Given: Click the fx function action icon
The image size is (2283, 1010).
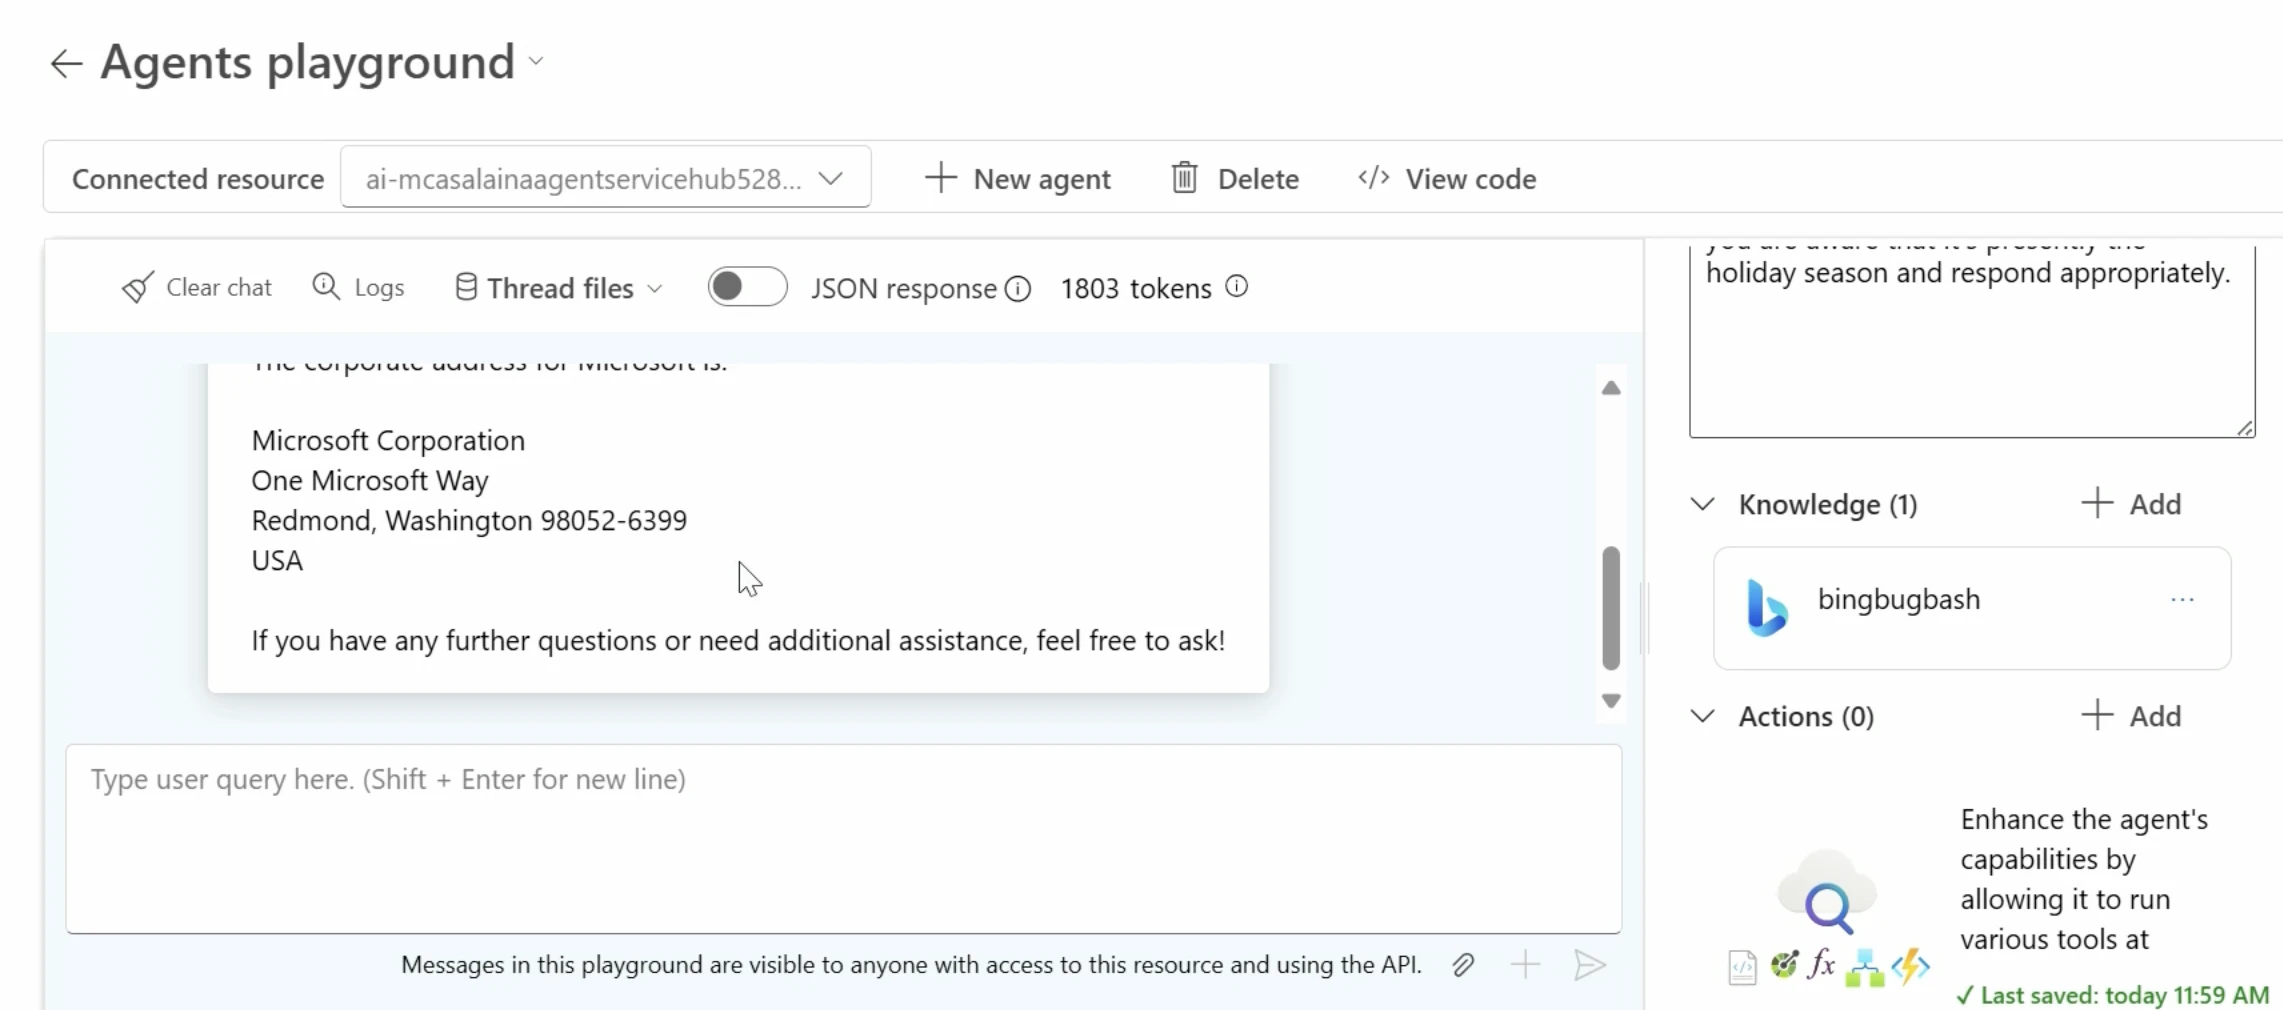Looking at the screenshot, I should pyautogui.click(x=1822, y=964).
